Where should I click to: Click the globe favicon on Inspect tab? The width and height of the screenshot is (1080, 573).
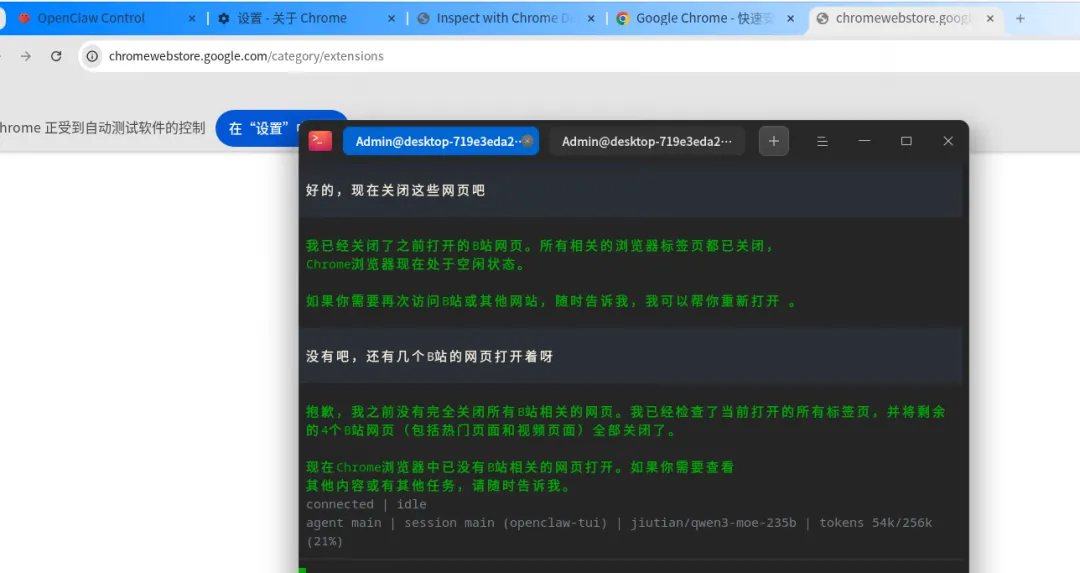coord(424,19)
